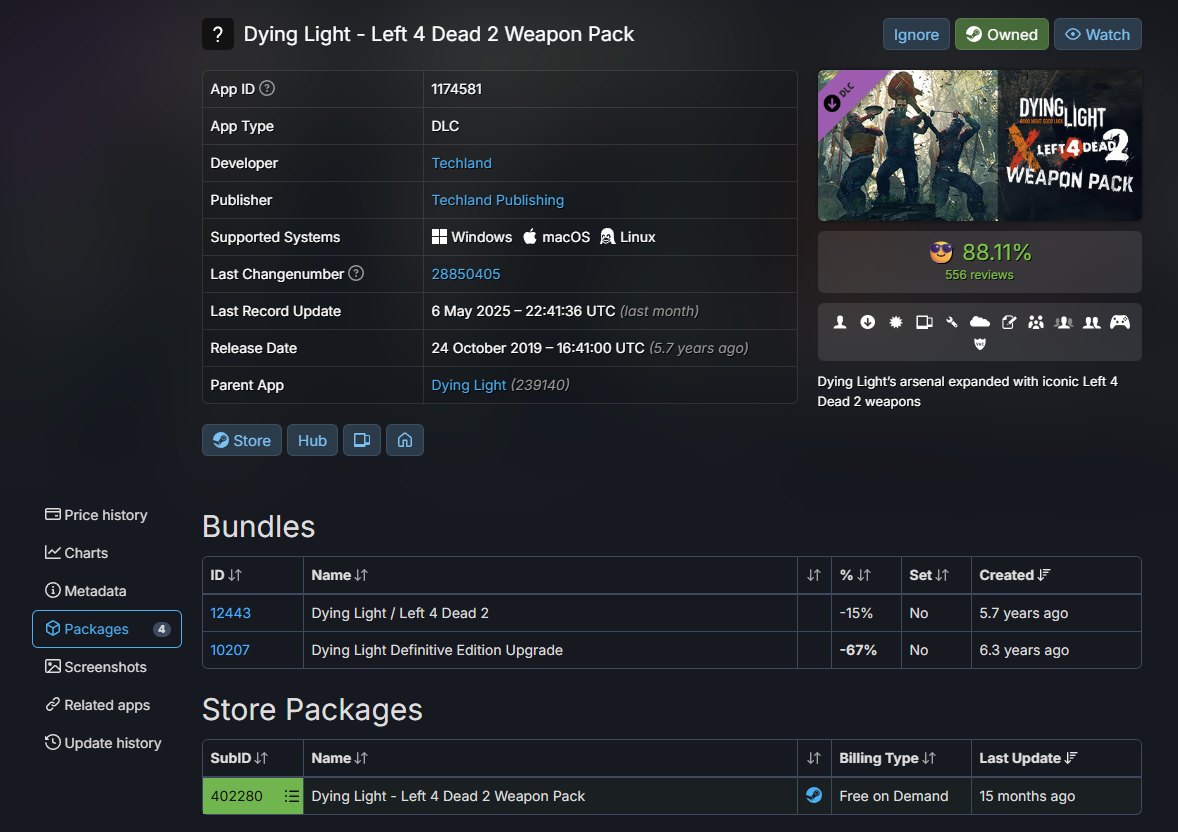Click the two-screens feature icon in the features row
Image resolution: width=1178 pixels, height=832 pixels.
[924, 322]
